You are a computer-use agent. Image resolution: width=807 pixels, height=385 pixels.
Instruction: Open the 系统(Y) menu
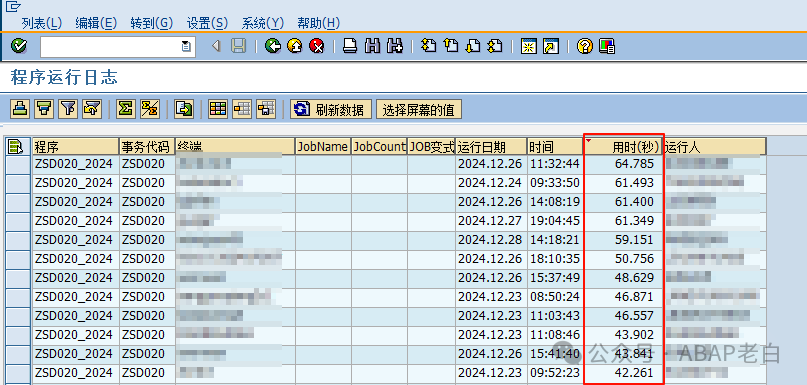click(263, 23)
